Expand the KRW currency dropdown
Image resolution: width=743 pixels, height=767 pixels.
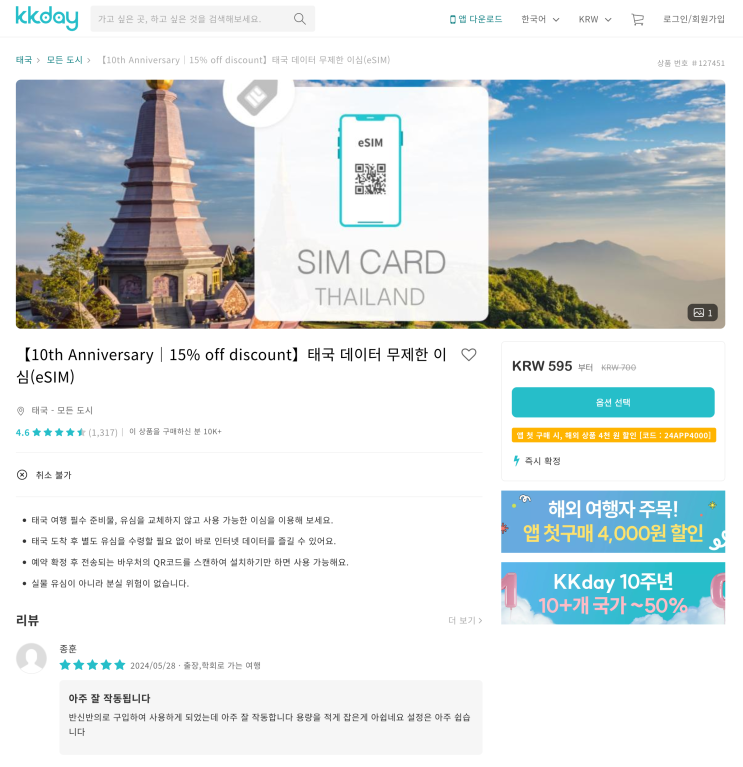pos(595,20)
